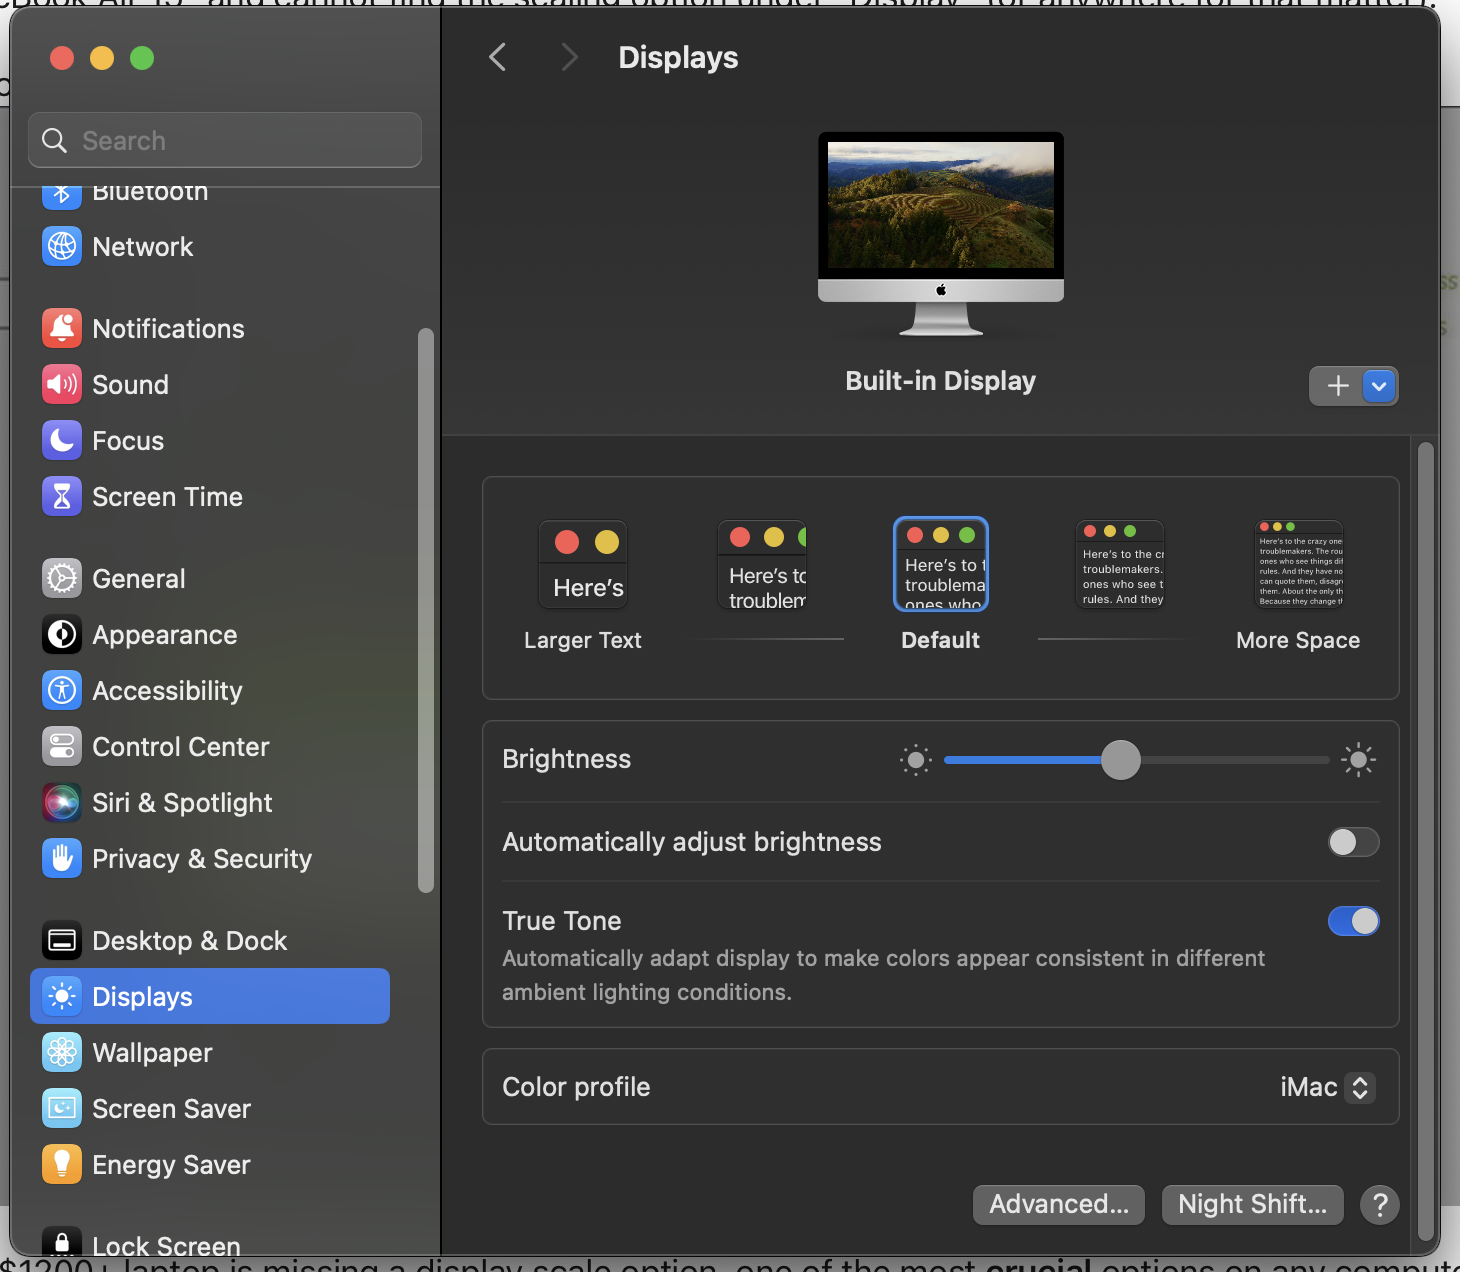Click the Advanced button
This screenshot has width=1460, height=1272.
tap(1058, 1204)
